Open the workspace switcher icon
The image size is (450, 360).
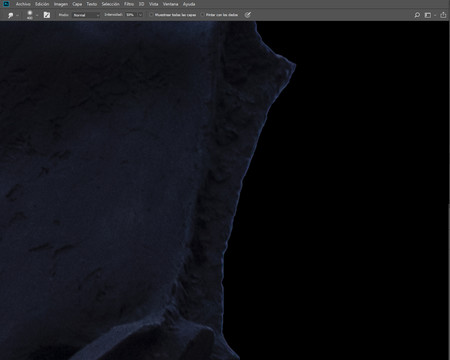(428, 15)
